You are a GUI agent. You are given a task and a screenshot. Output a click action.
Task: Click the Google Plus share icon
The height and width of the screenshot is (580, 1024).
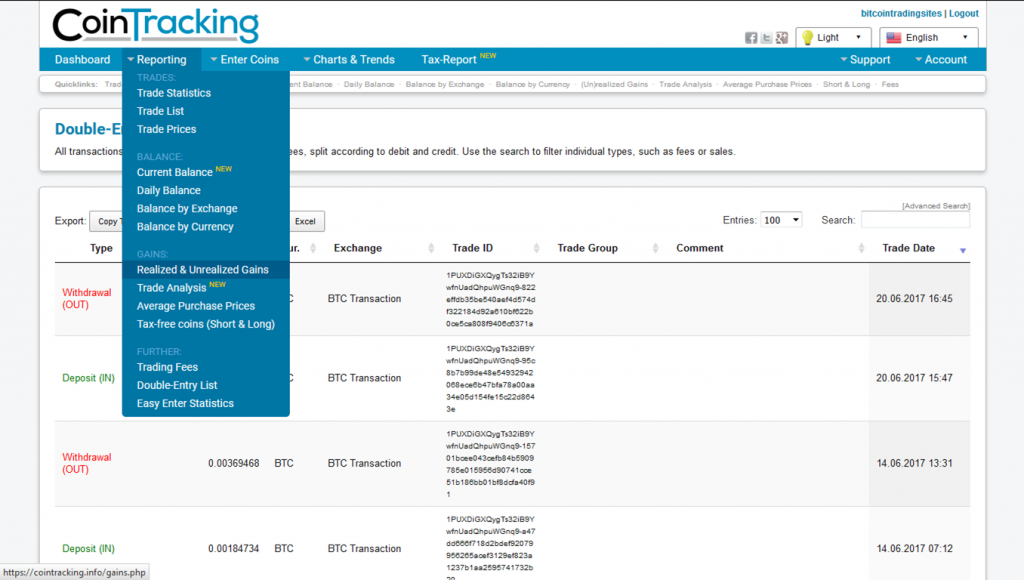pos(782,38)
